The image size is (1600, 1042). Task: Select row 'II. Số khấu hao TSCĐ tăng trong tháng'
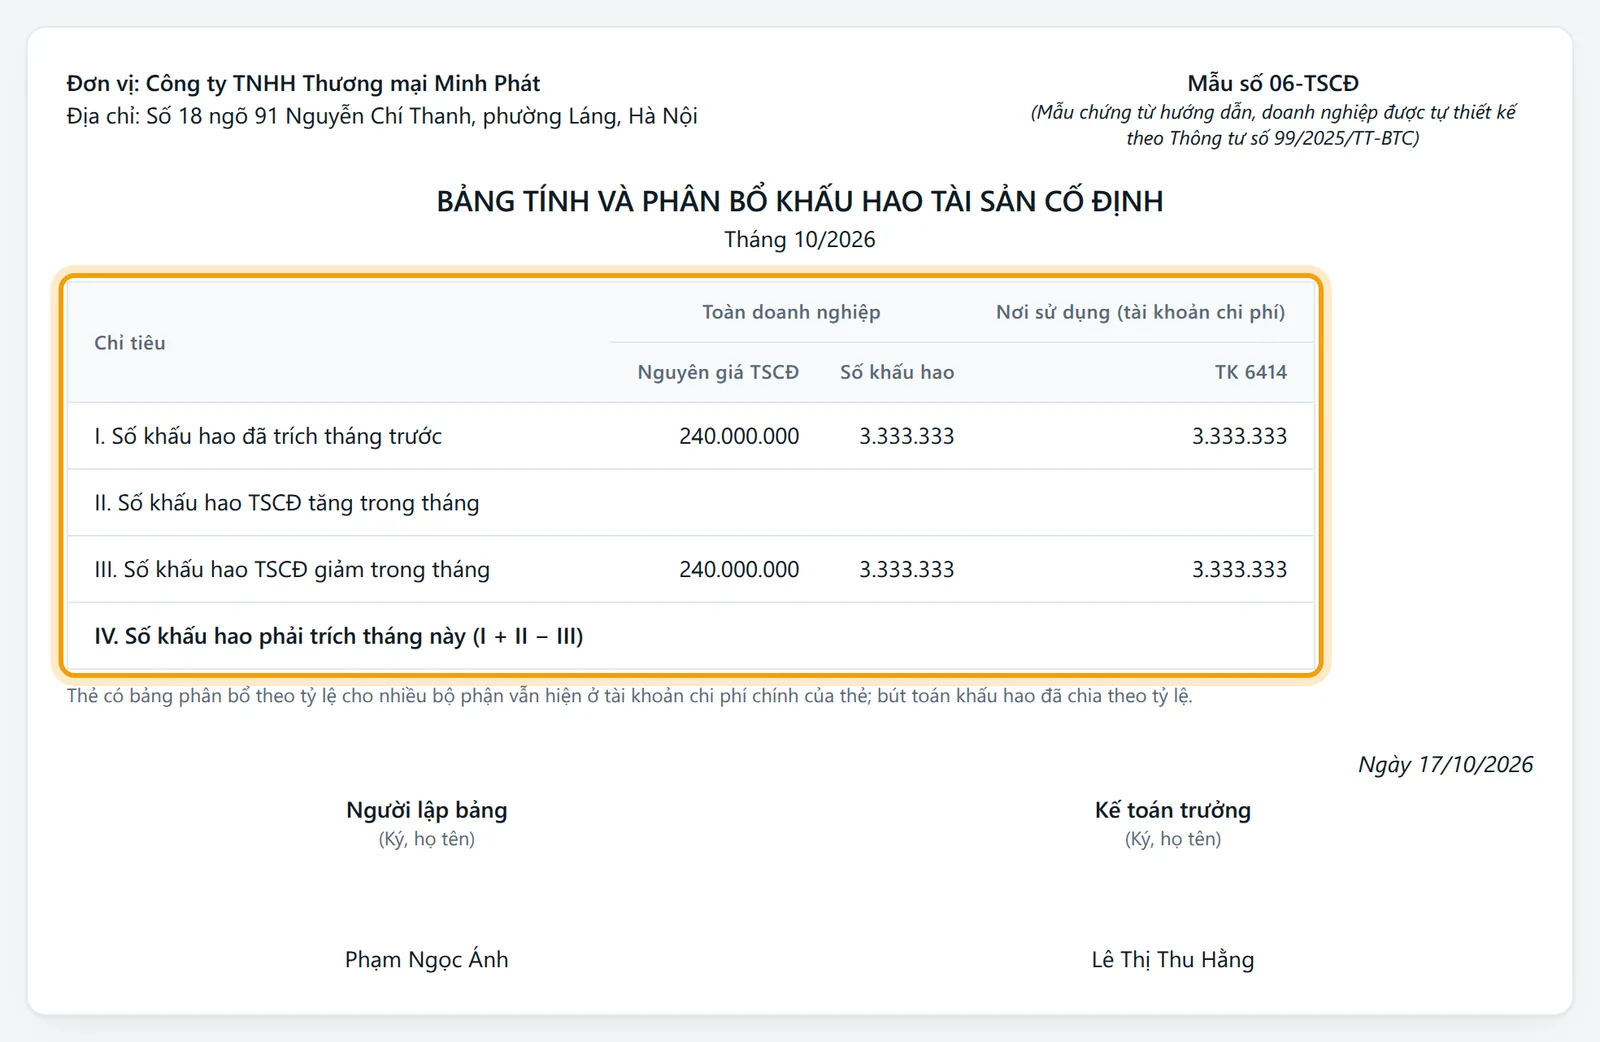click(x=690, y=503)
